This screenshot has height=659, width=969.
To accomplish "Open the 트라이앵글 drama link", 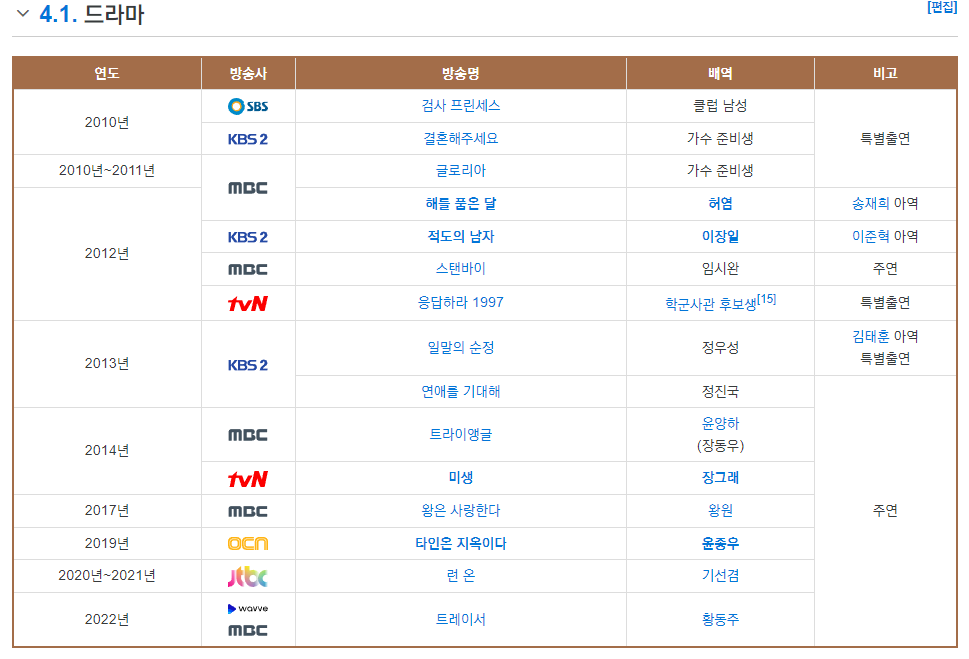I will coord(461,435).
